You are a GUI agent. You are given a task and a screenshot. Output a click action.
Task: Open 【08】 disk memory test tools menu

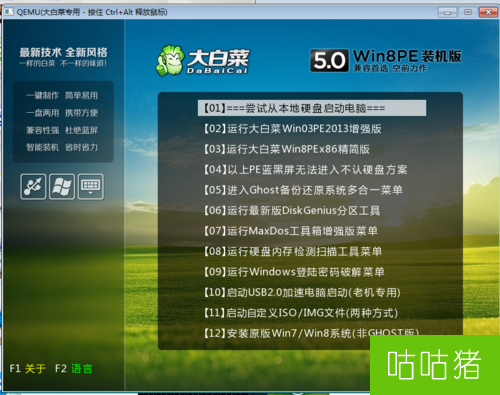pyautogui.click(x=293, y=251)
